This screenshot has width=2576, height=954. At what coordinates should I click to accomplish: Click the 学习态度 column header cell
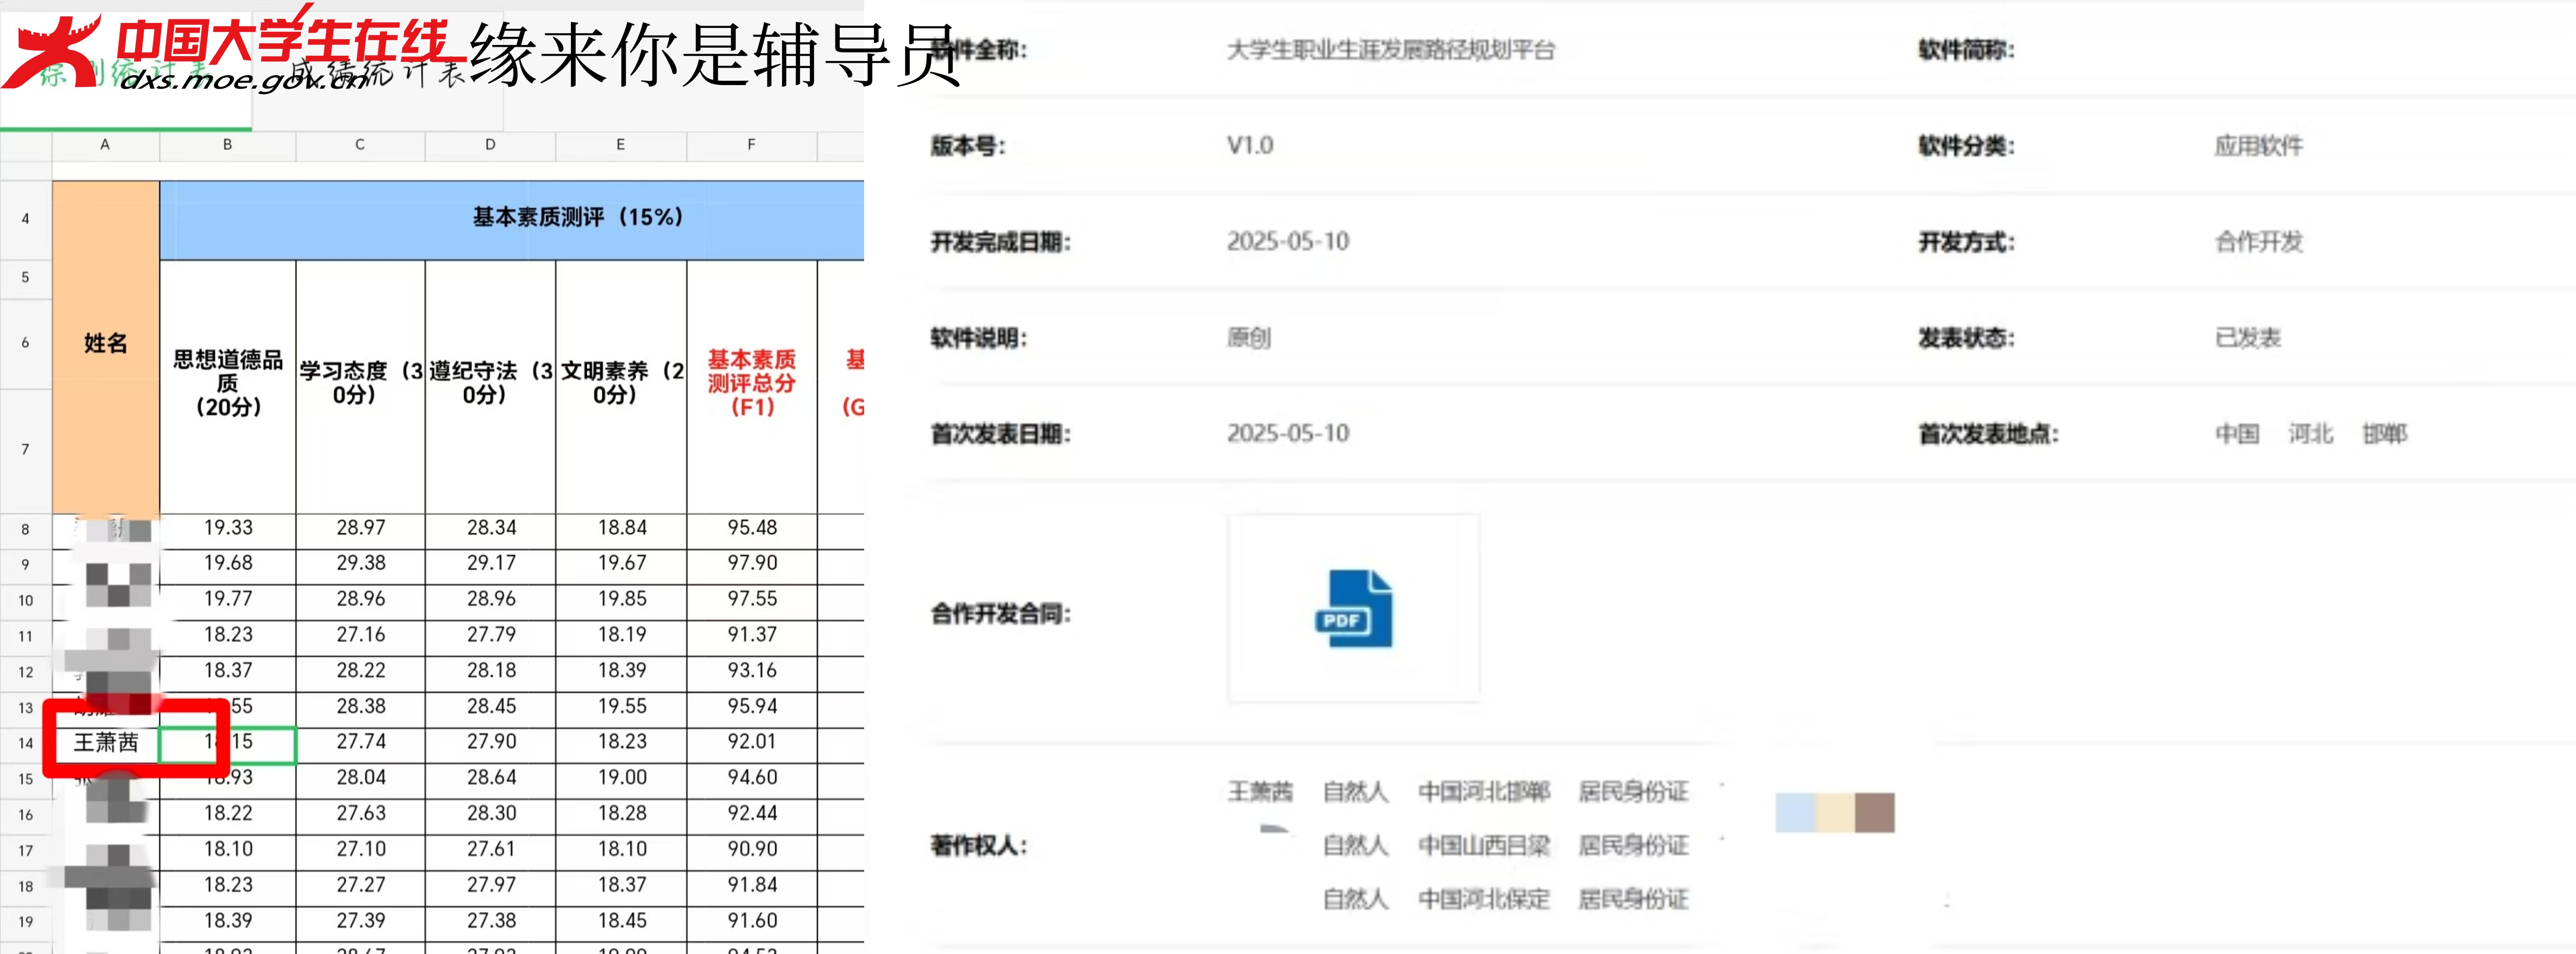tap(360, 384)
